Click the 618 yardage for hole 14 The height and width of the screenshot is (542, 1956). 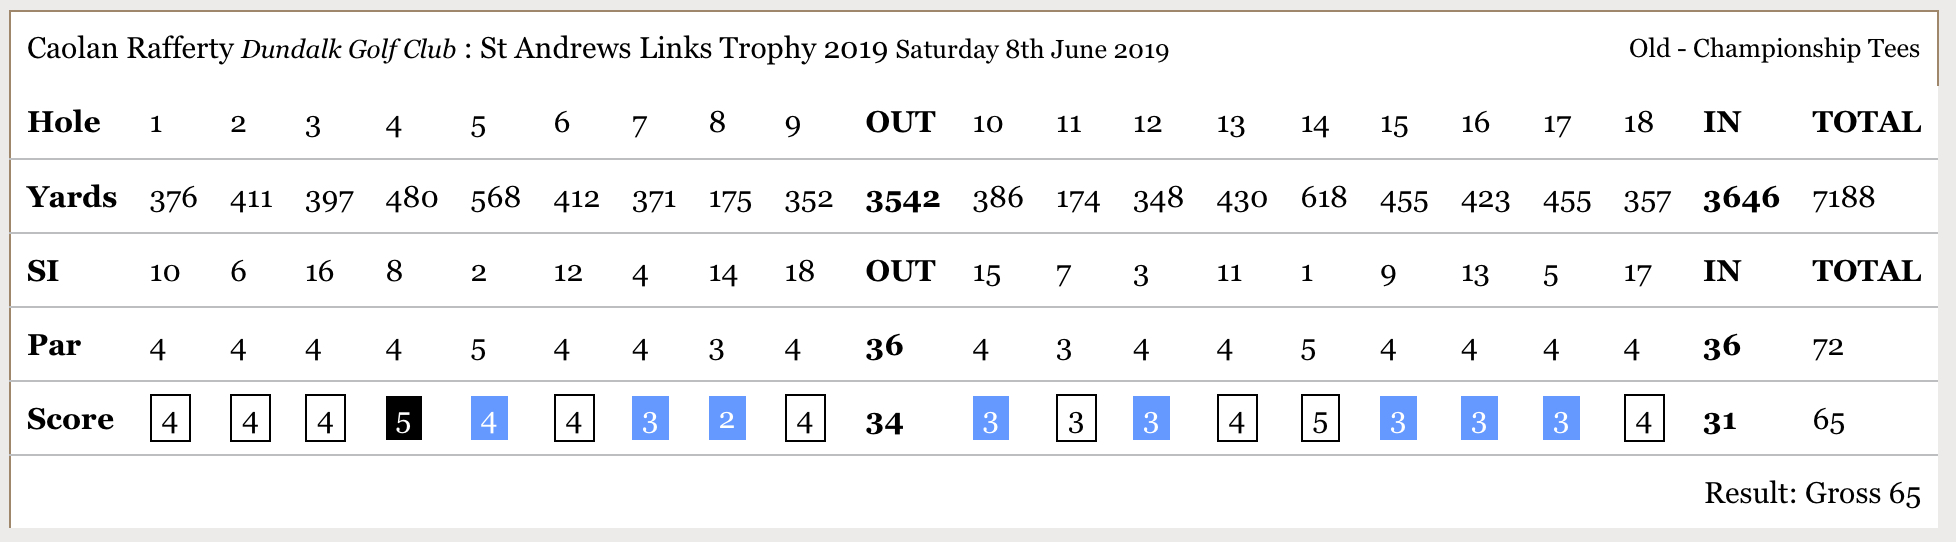(x=1323, y=198)
